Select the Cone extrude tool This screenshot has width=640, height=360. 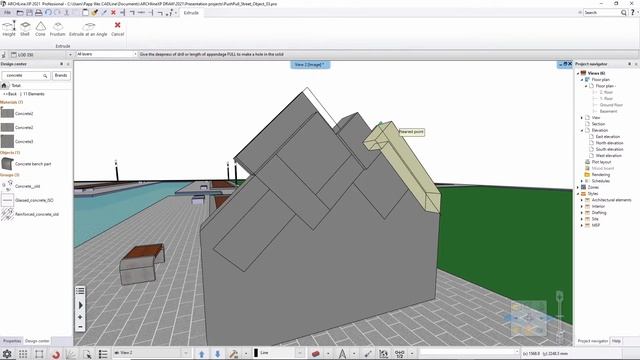[40, 29]
